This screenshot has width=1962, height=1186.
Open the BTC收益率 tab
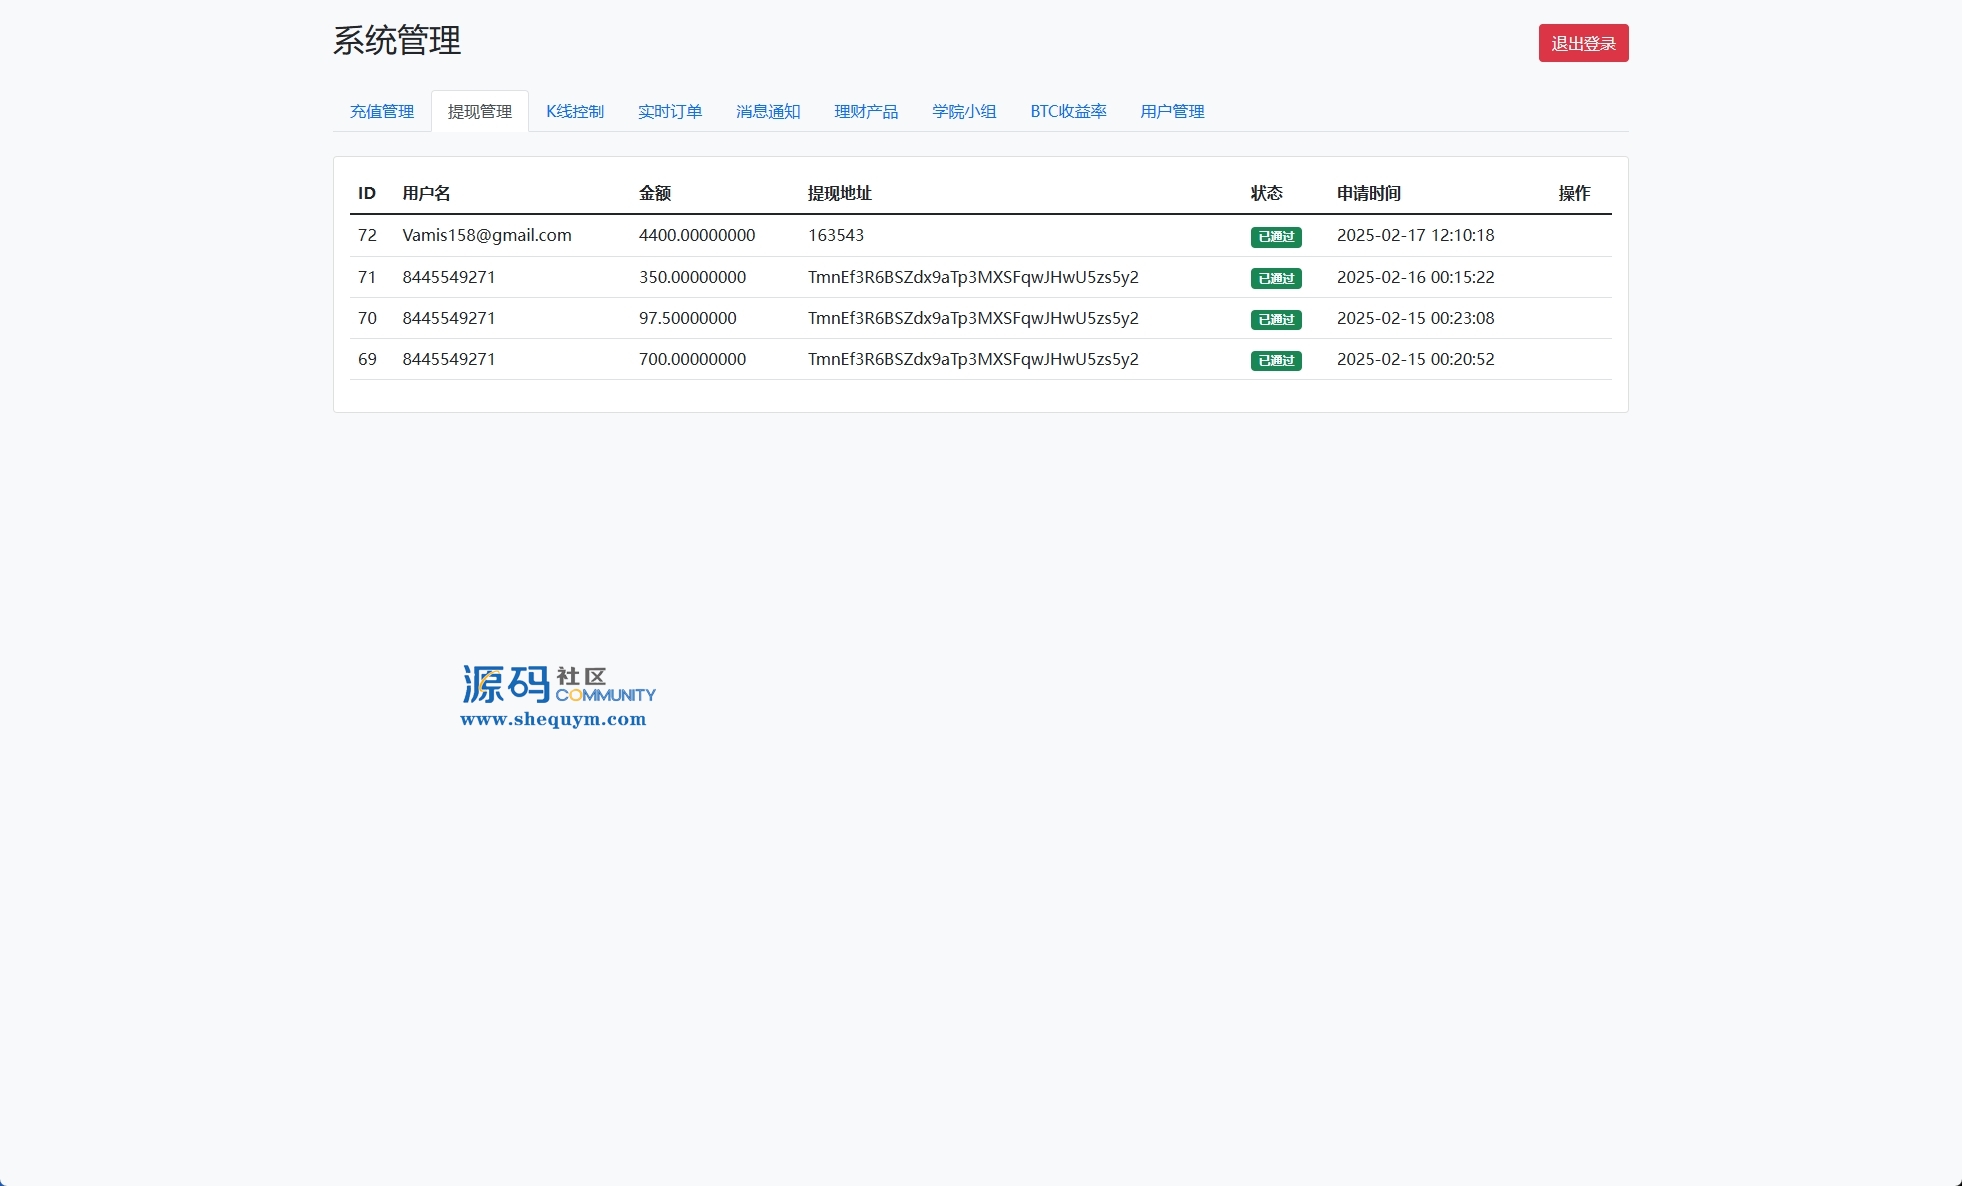click(x=1068, y=111)
